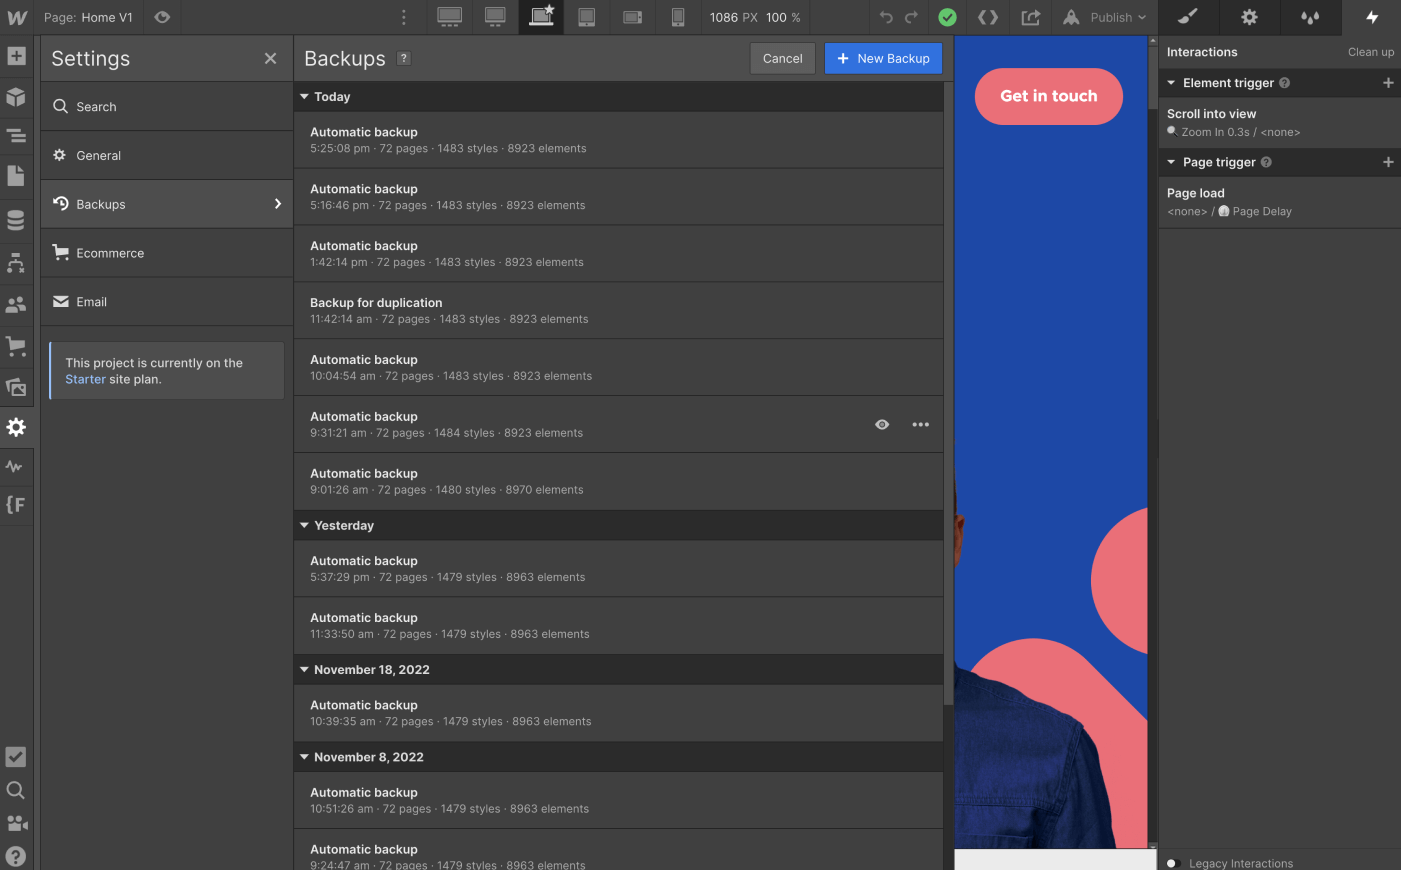1401x870 pixels.
Task: Collapse the Today backups section
Action: pos(304,96)
